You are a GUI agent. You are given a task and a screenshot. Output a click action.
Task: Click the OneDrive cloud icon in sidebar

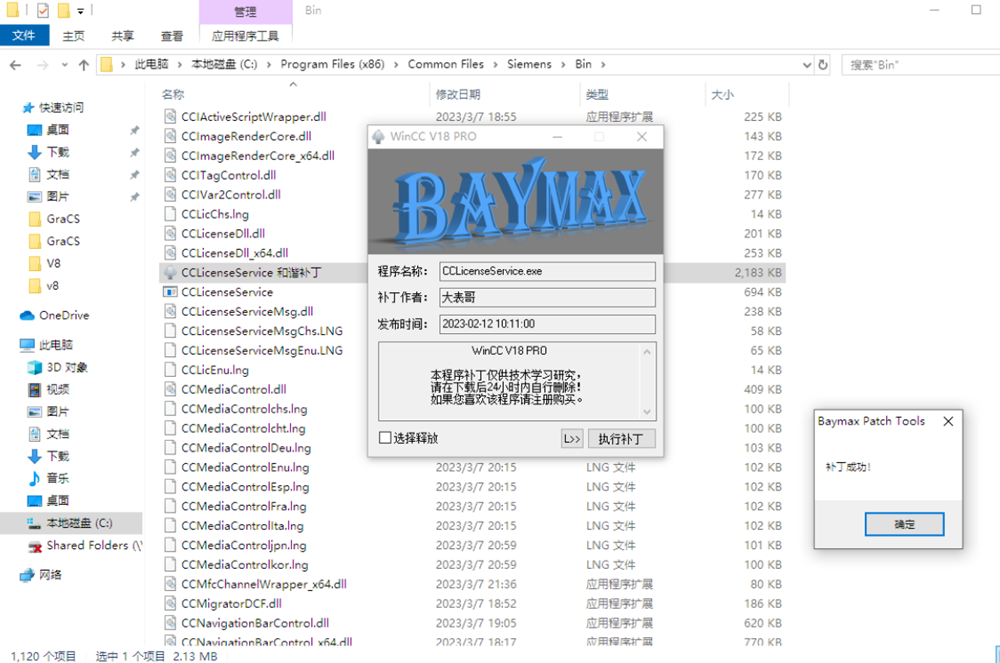28,315
